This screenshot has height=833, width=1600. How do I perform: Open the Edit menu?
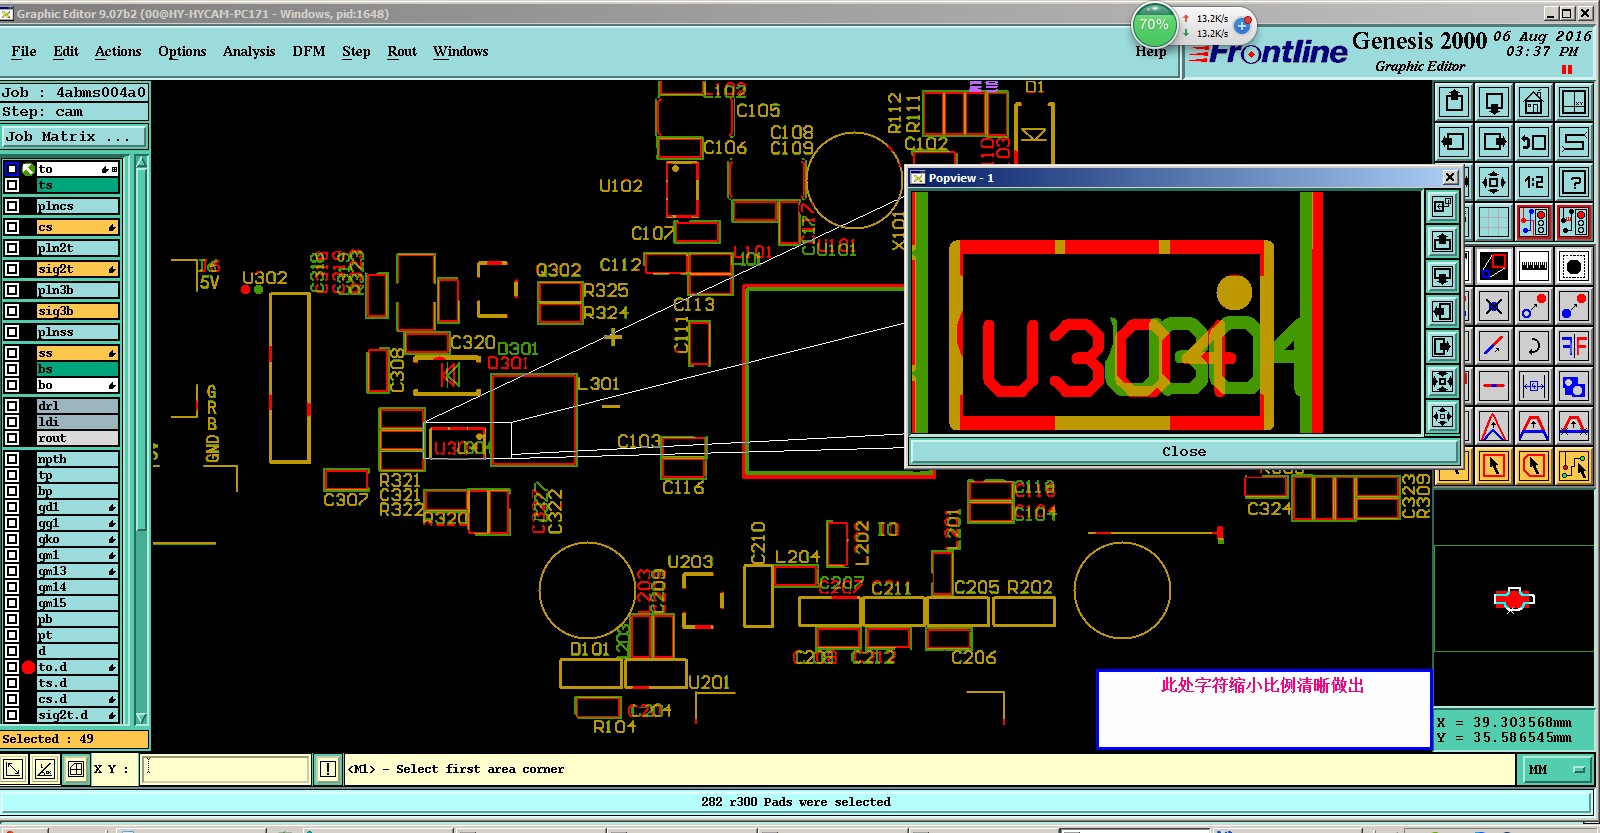coord(66,52)
